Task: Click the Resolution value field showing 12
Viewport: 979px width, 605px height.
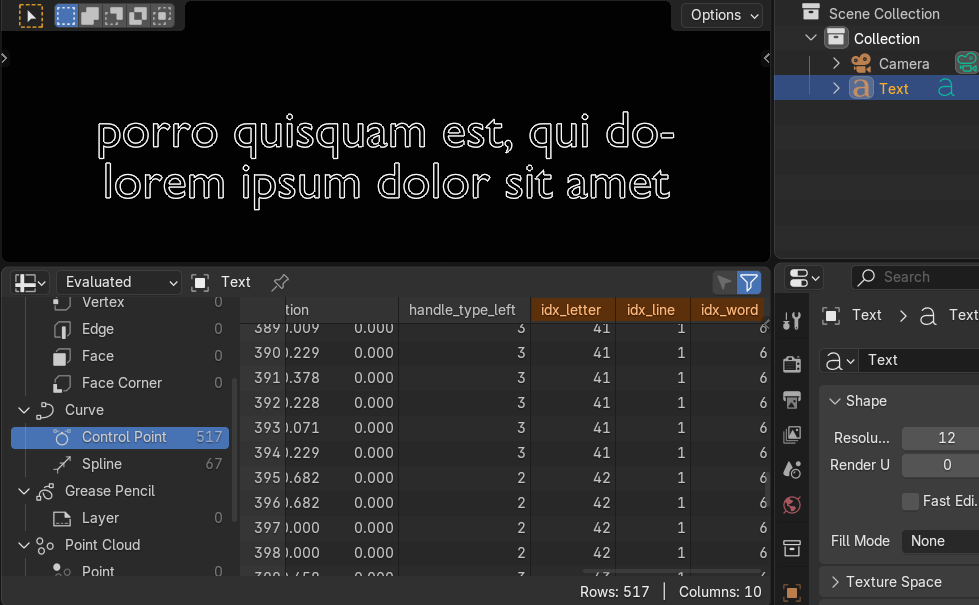Action: [x=940, y=438]
